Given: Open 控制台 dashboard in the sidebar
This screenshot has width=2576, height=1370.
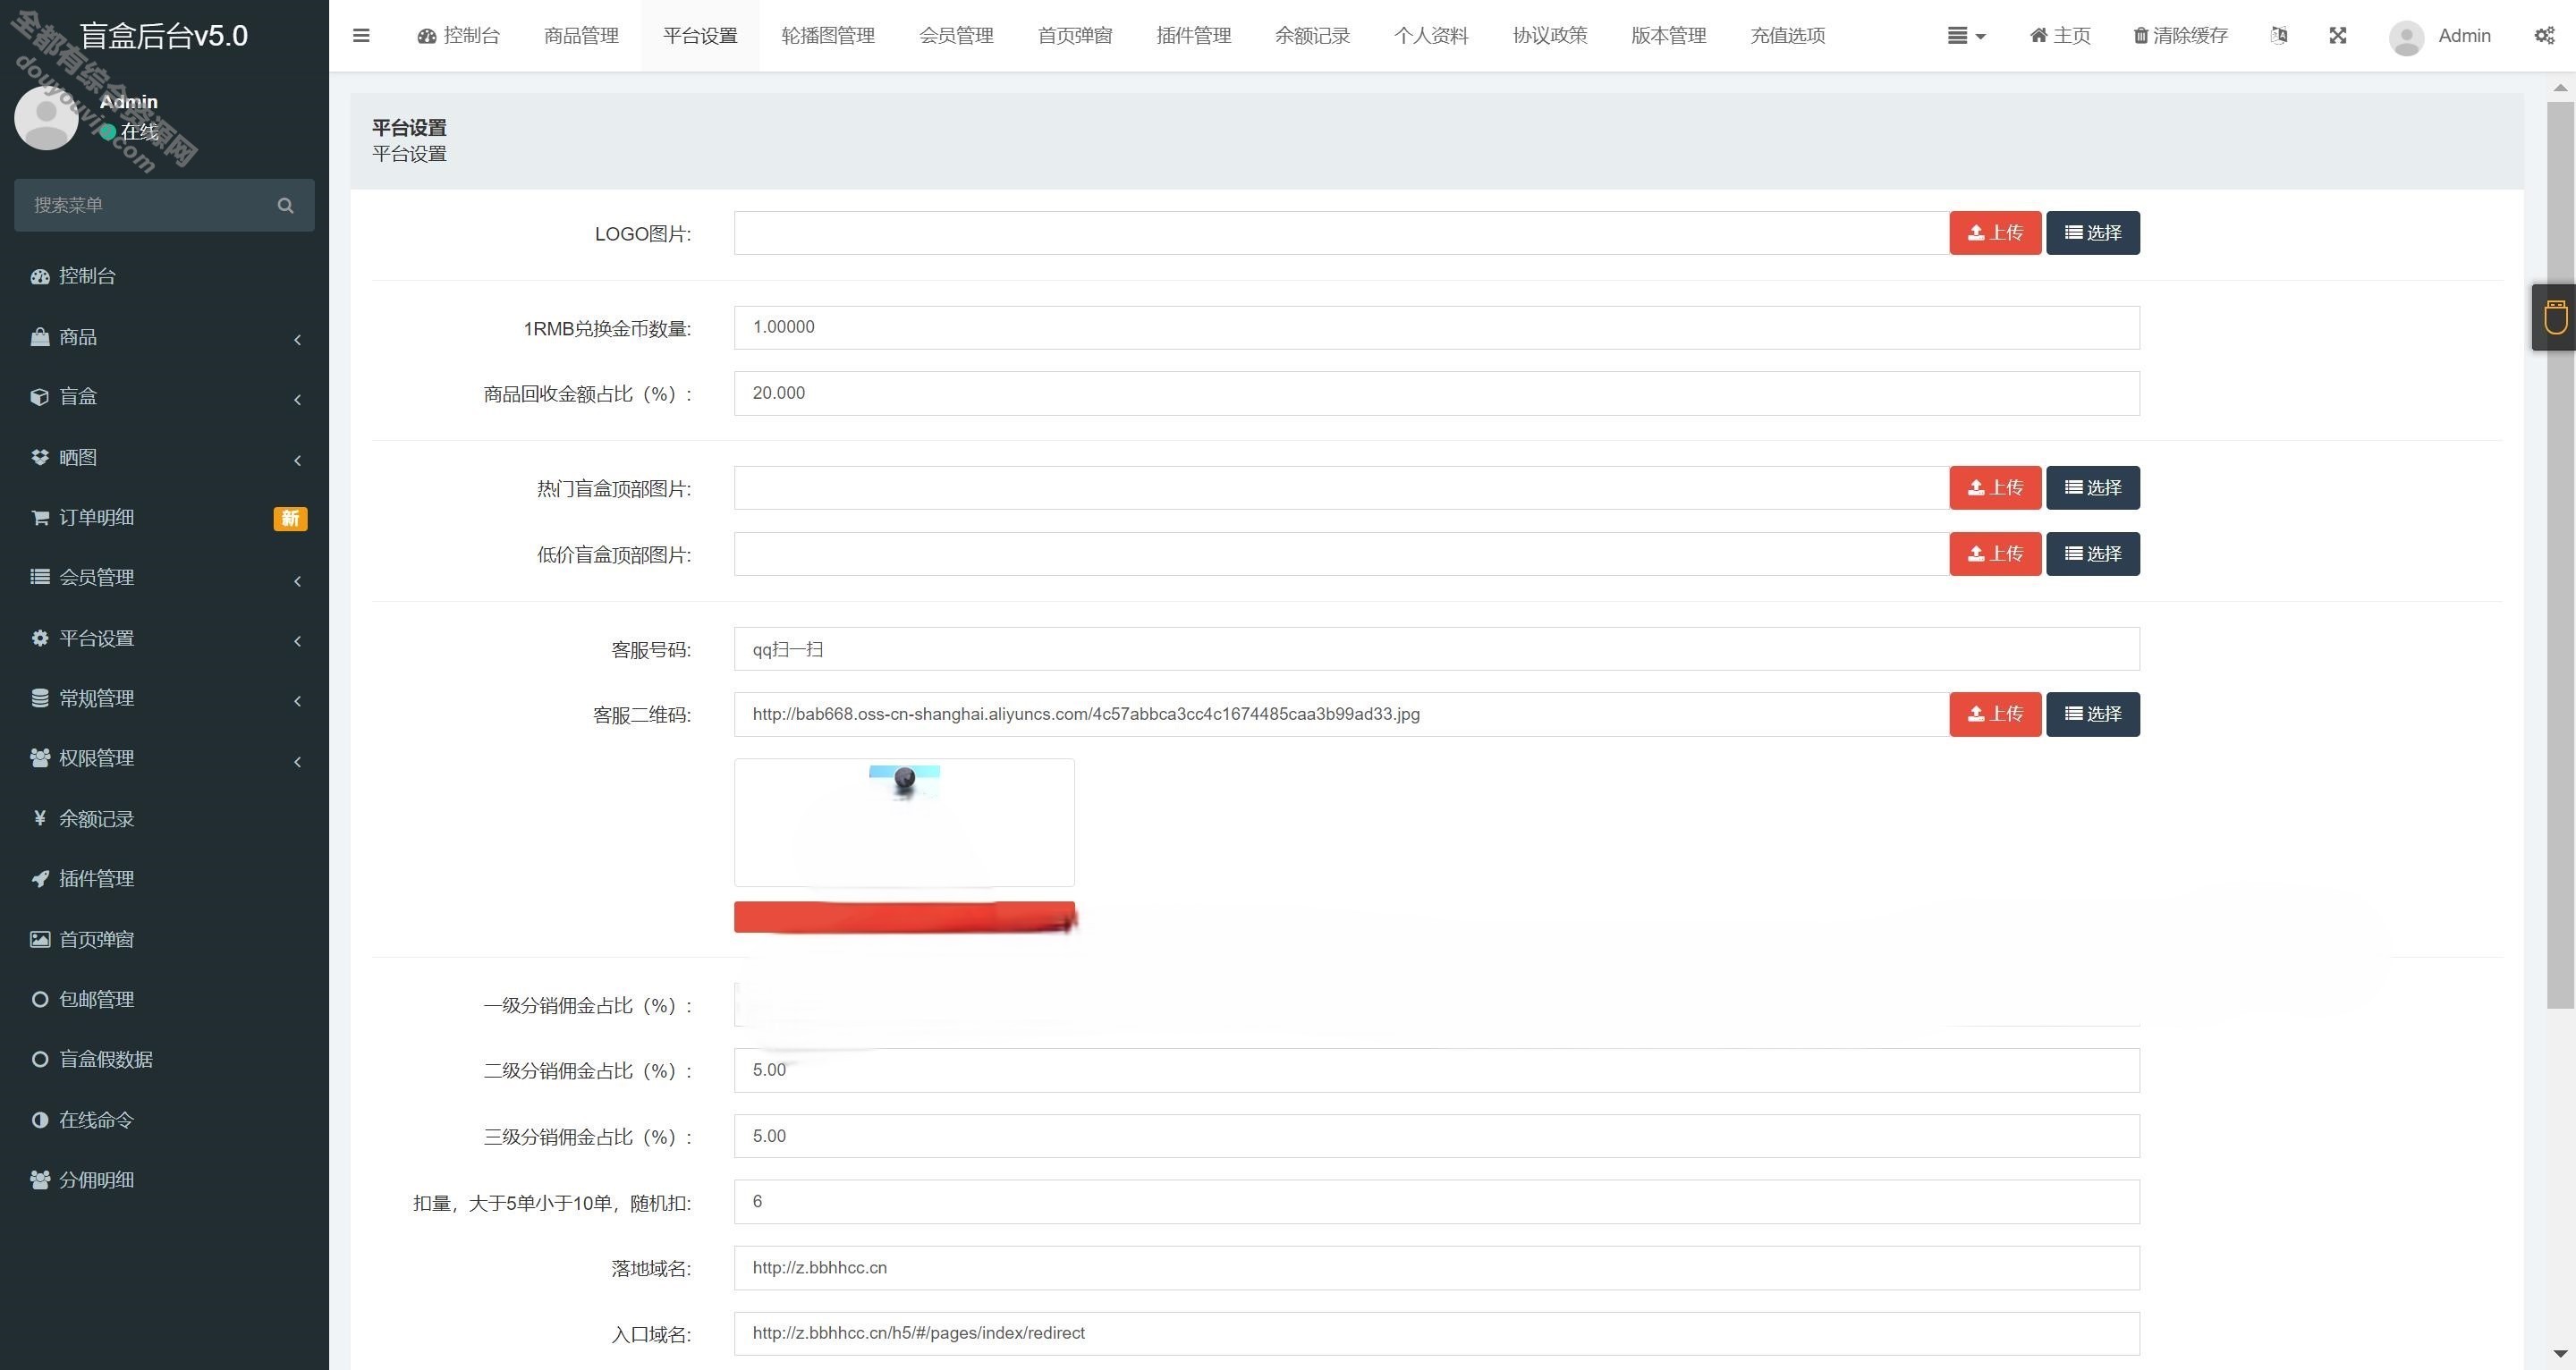Looking at the screenshot, I should 164,276.
